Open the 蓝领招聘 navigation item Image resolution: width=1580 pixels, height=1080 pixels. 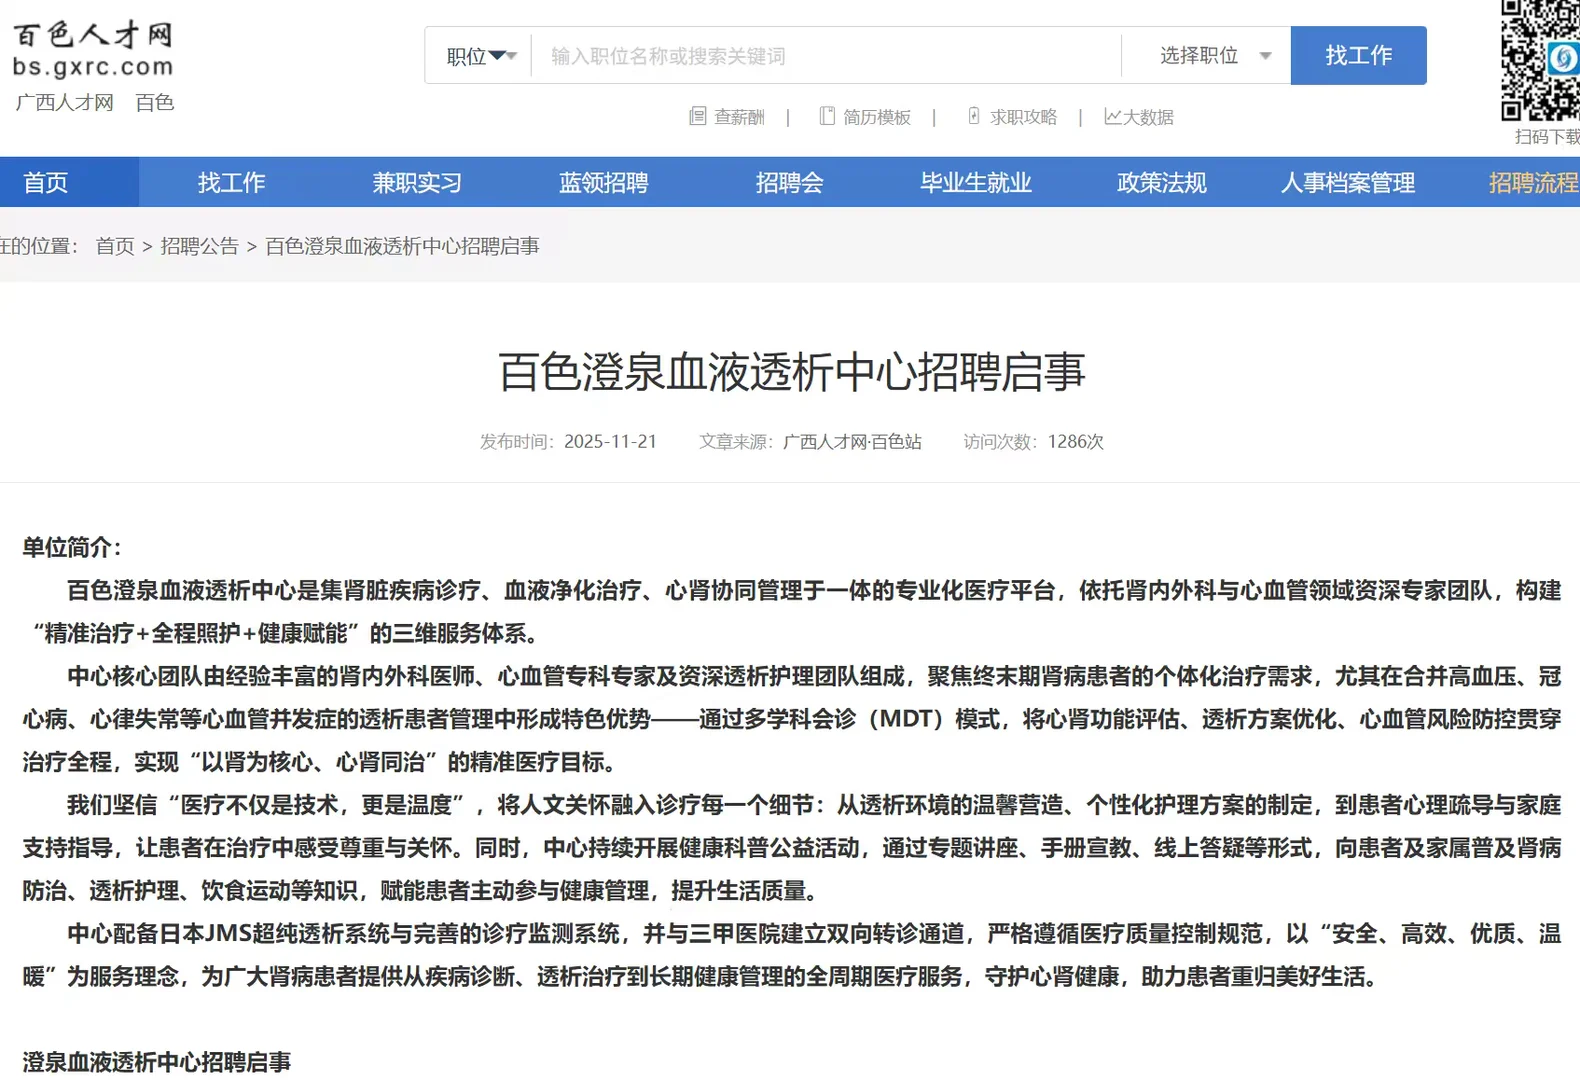pos(604,183)
